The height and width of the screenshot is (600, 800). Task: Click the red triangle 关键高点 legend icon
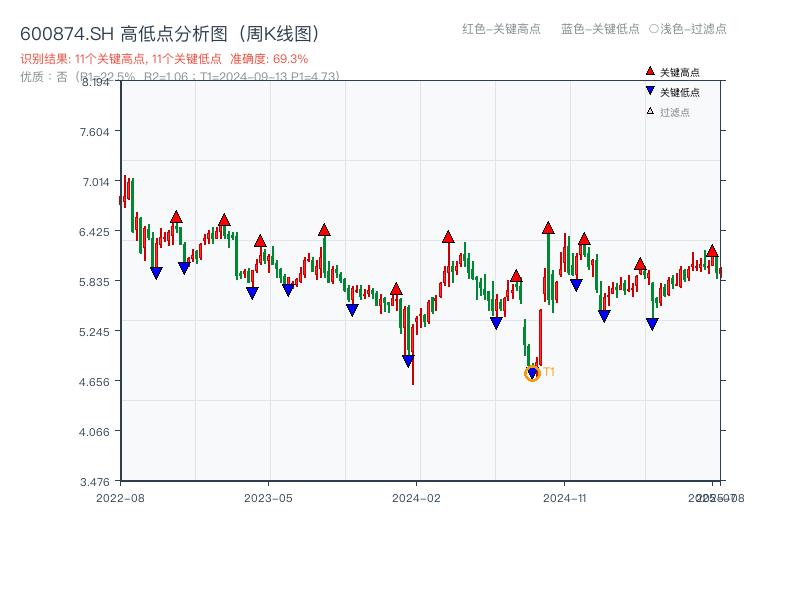650,71
